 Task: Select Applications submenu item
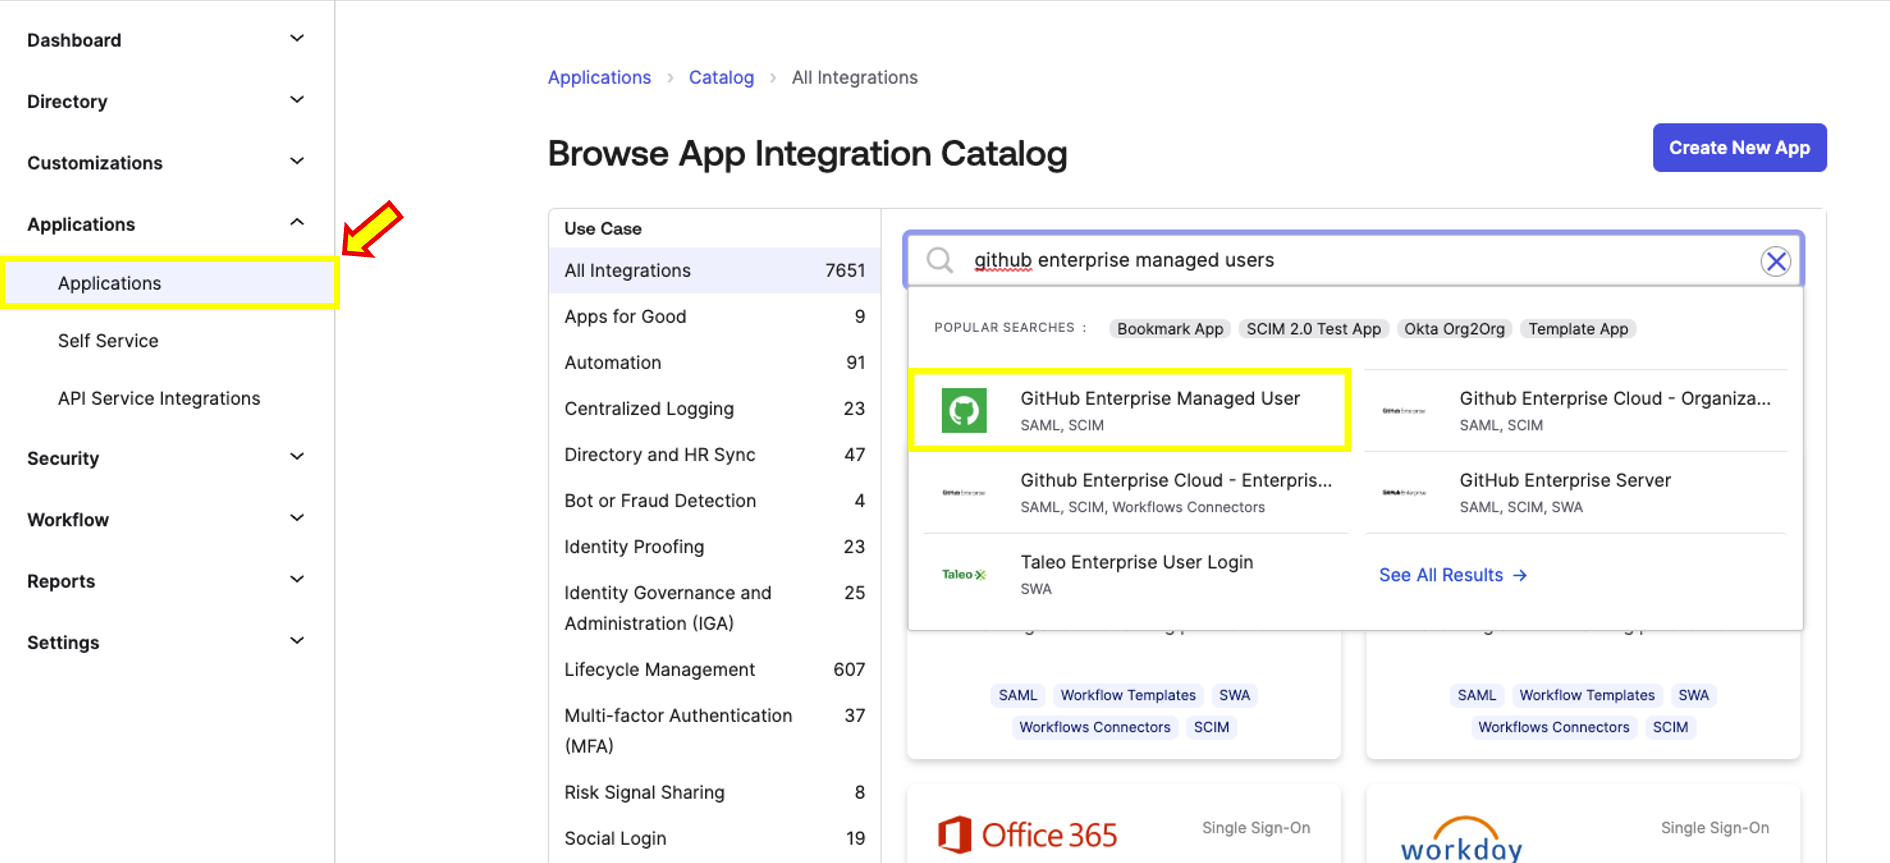(169, 283)
